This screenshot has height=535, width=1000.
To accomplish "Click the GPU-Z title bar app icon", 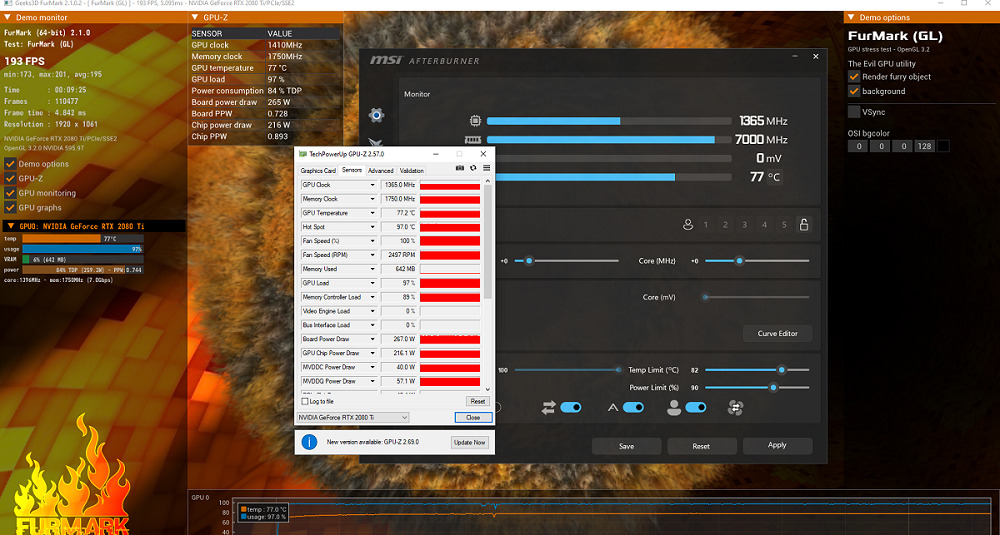I will coord(302,154).
